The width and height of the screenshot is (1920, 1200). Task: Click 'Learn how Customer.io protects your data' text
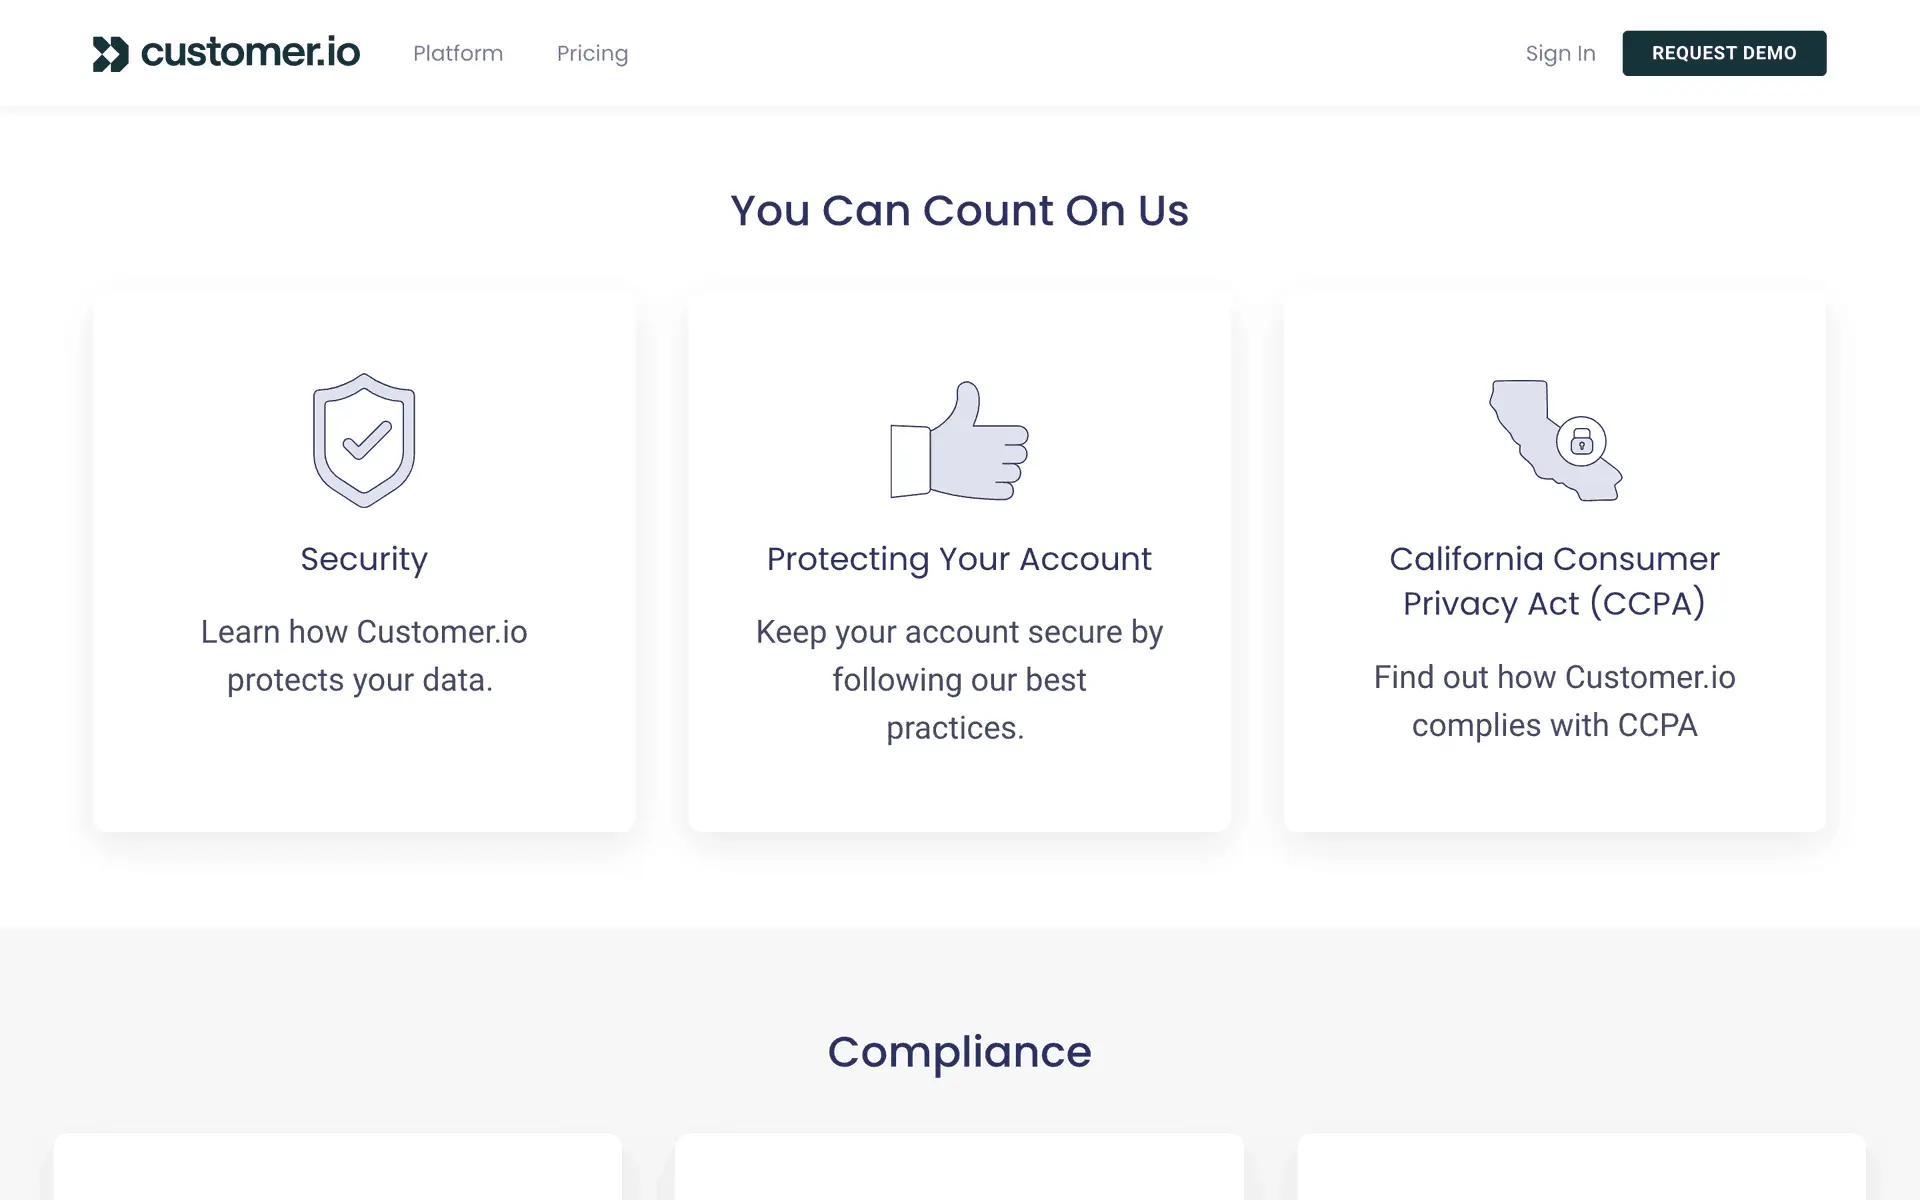[363, 656]
